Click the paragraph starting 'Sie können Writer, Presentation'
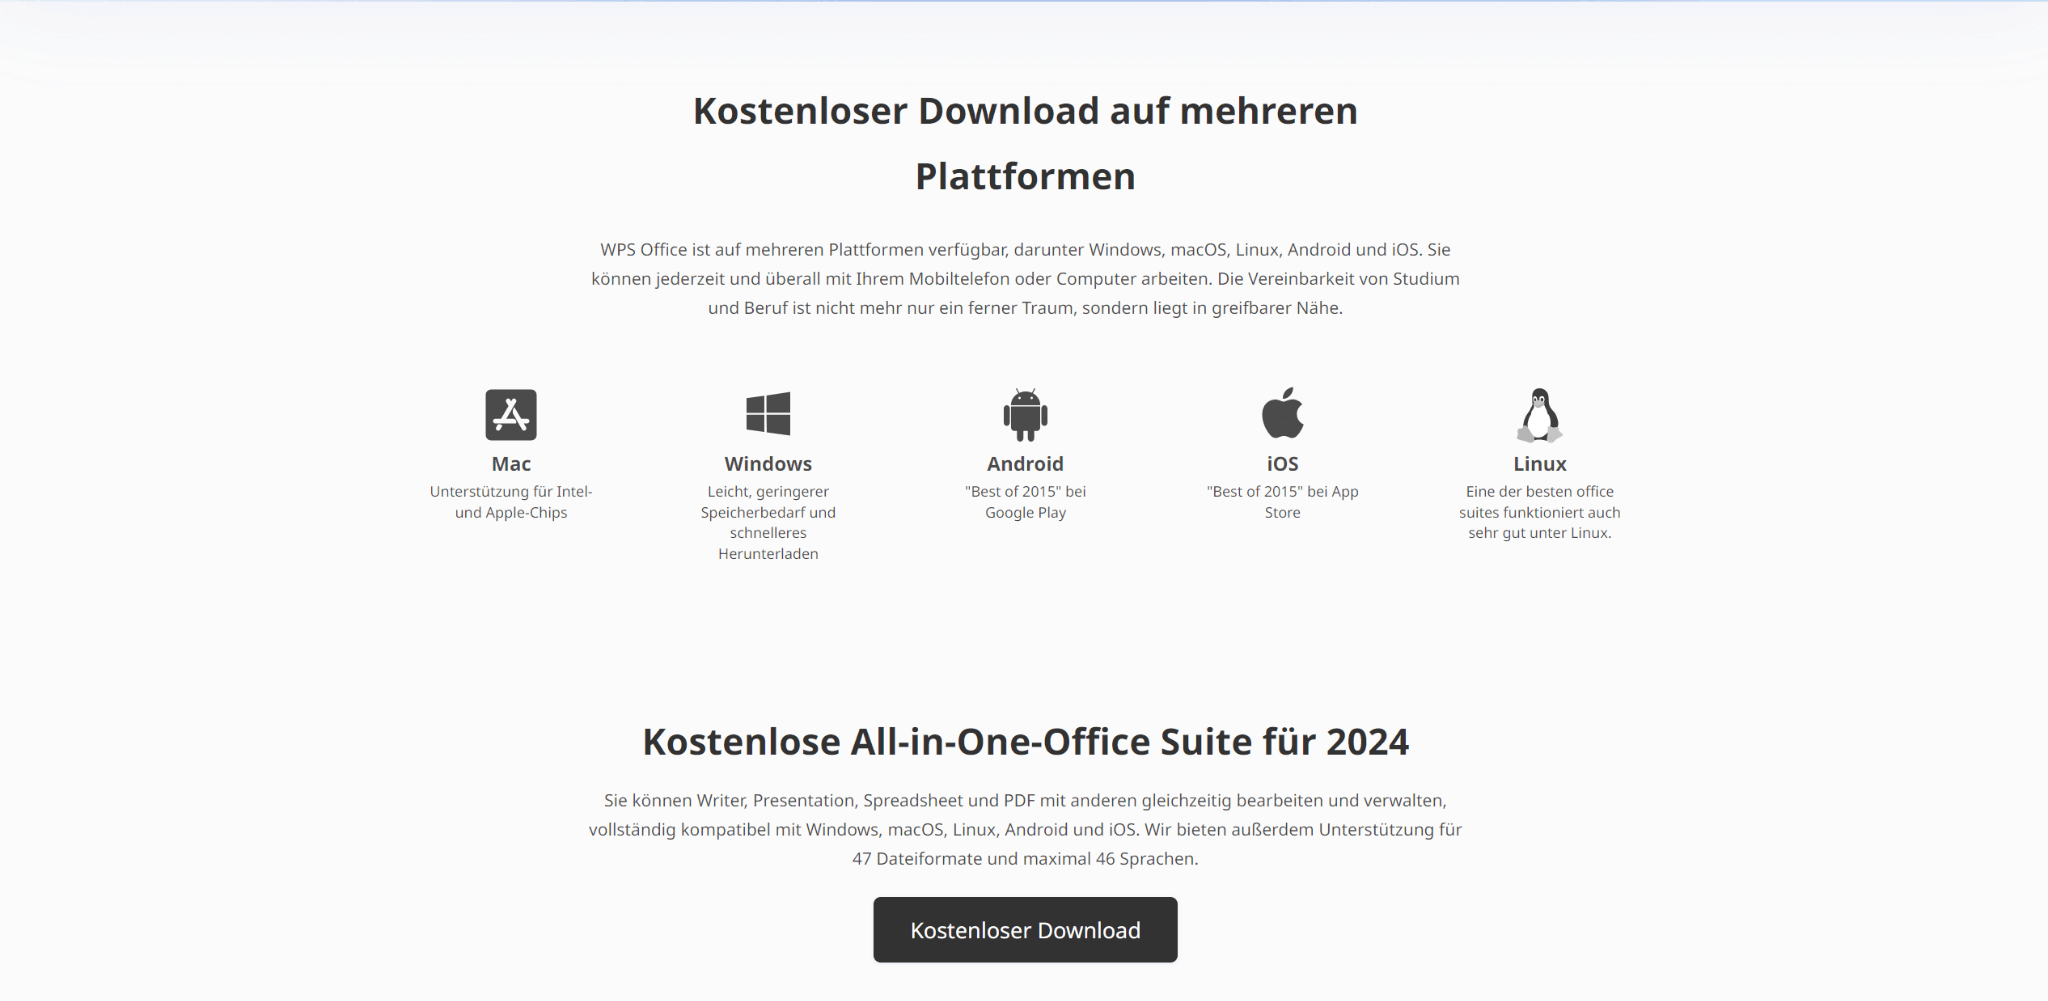Screen dimensions: 2048x1001 click(1025, 830)
